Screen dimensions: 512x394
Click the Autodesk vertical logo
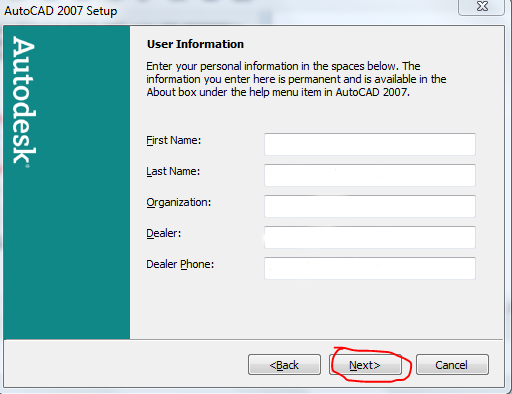(23, 101)
